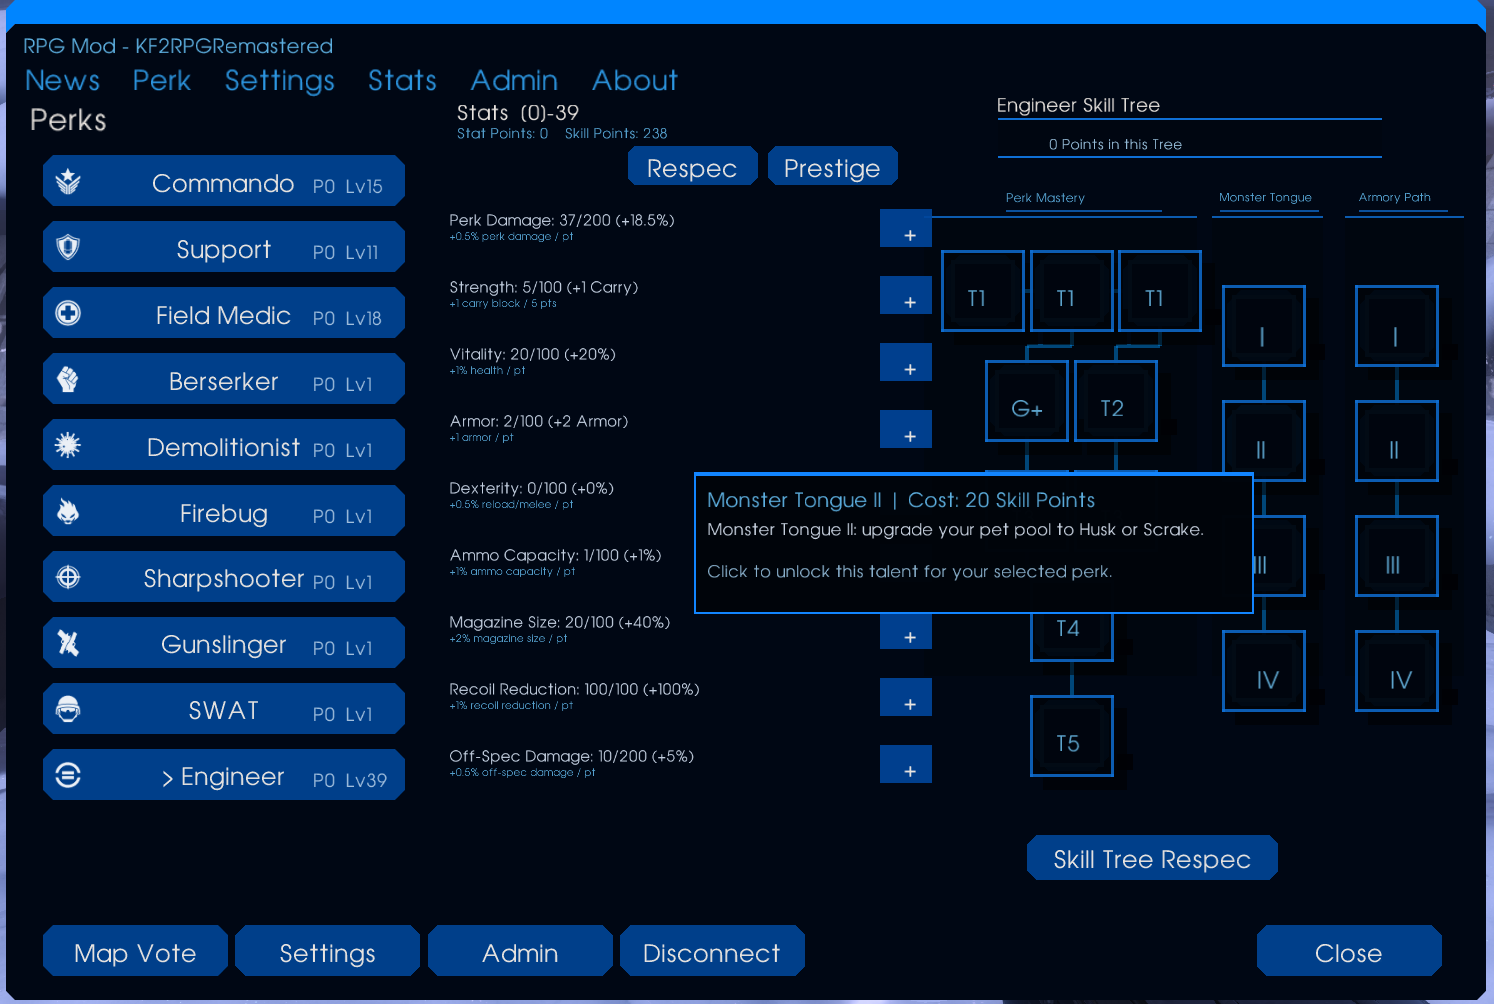Click the Engineer perk icon
The image size is (1494, 1004).
68,775
